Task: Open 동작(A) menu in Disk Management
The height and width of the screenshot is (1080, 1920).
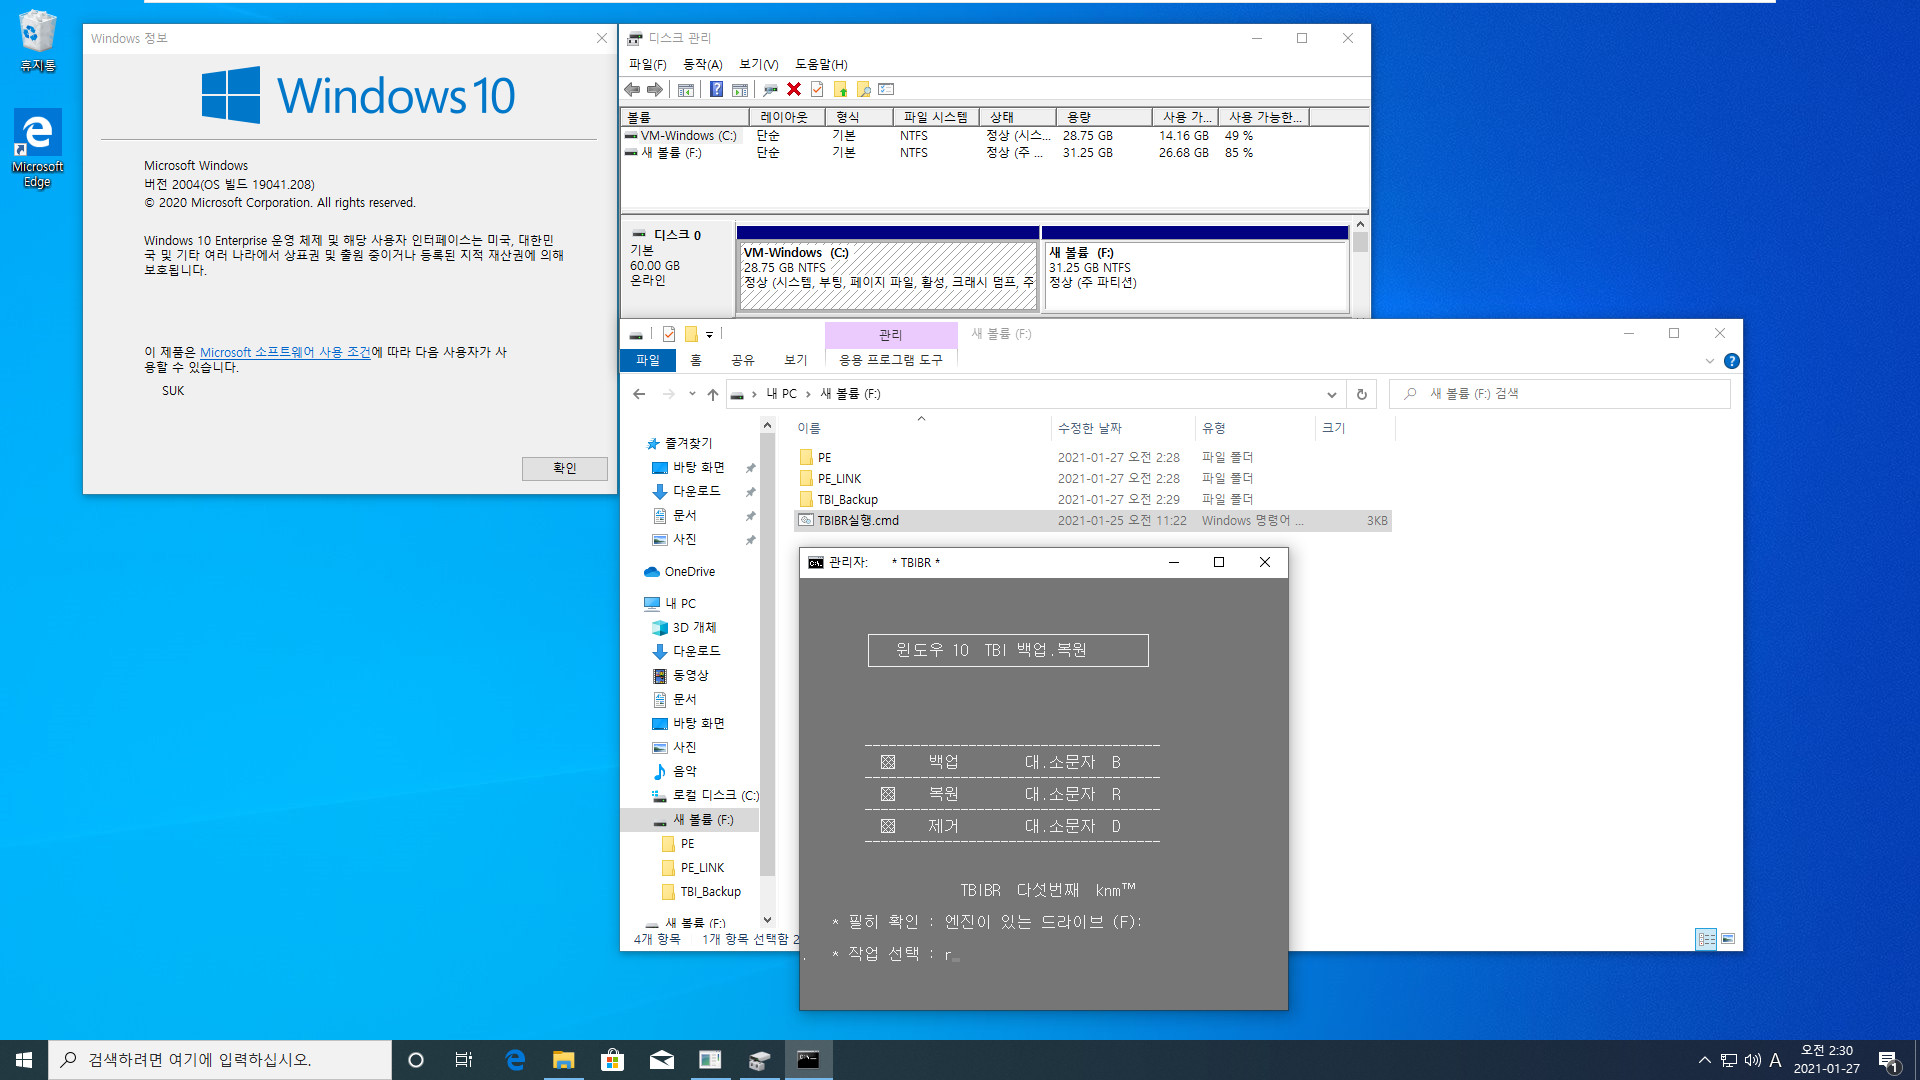Action: tap(702, 64)
